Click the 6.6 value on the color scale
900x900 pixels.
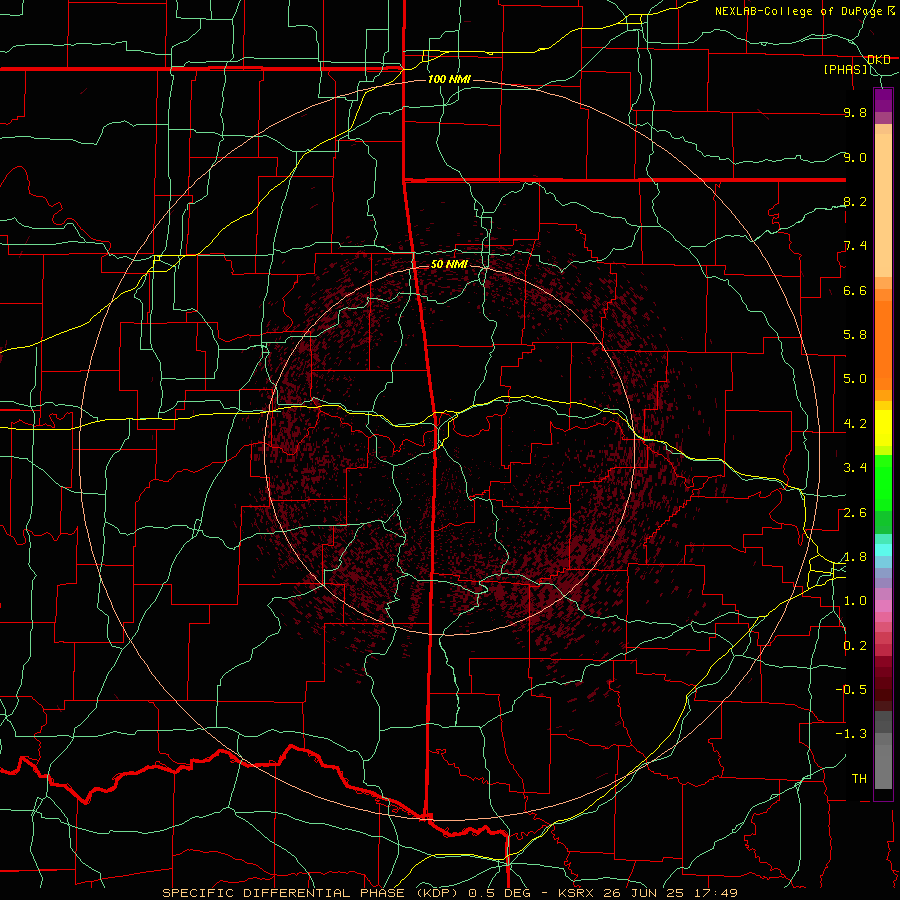point(855,291)
